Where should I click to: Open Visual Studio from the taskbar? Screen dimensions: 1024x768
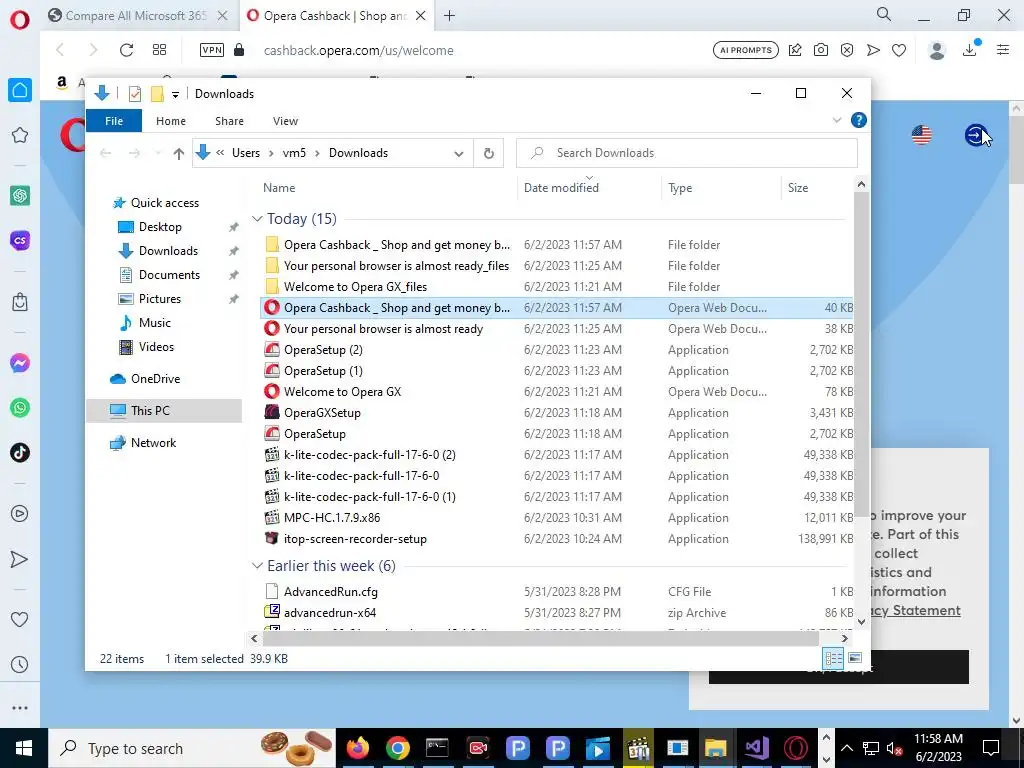pos(756,748)
